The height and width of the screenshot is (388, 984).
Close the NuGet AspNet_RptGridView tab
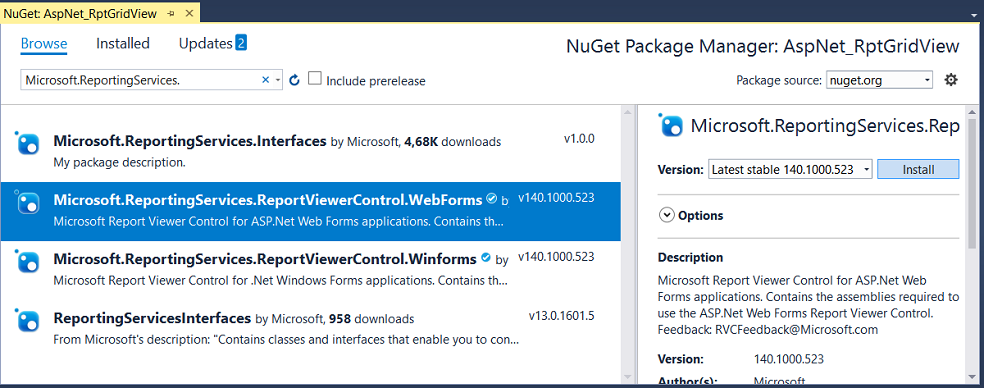tap(188, 13)
